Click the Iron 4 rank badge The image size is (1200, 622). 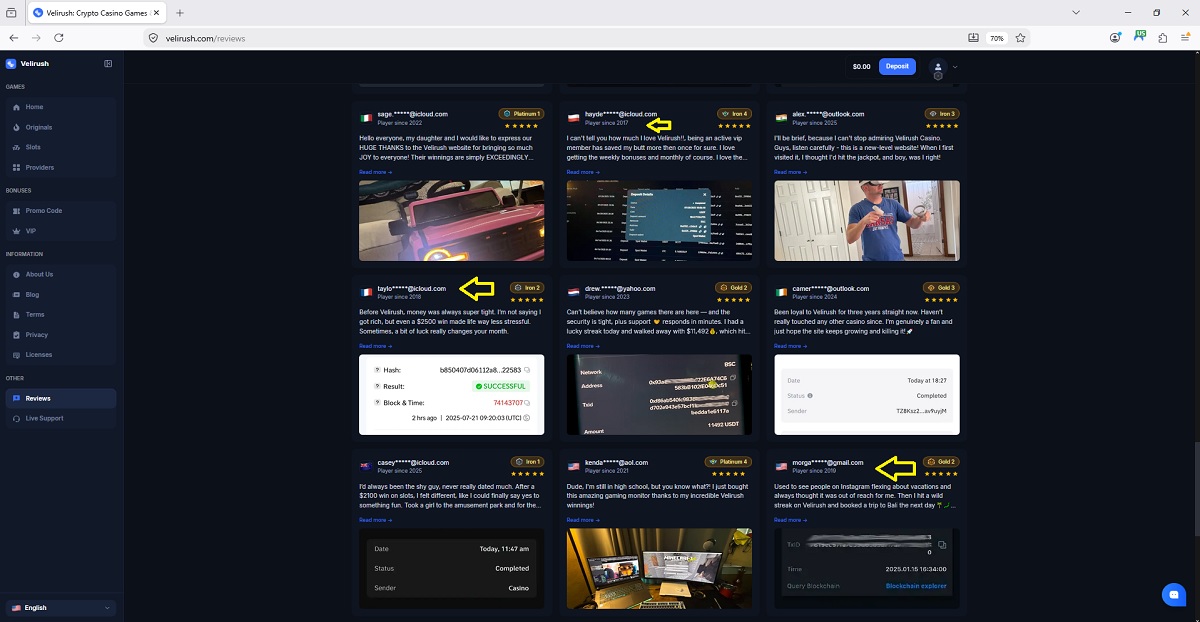coord(735,114)
